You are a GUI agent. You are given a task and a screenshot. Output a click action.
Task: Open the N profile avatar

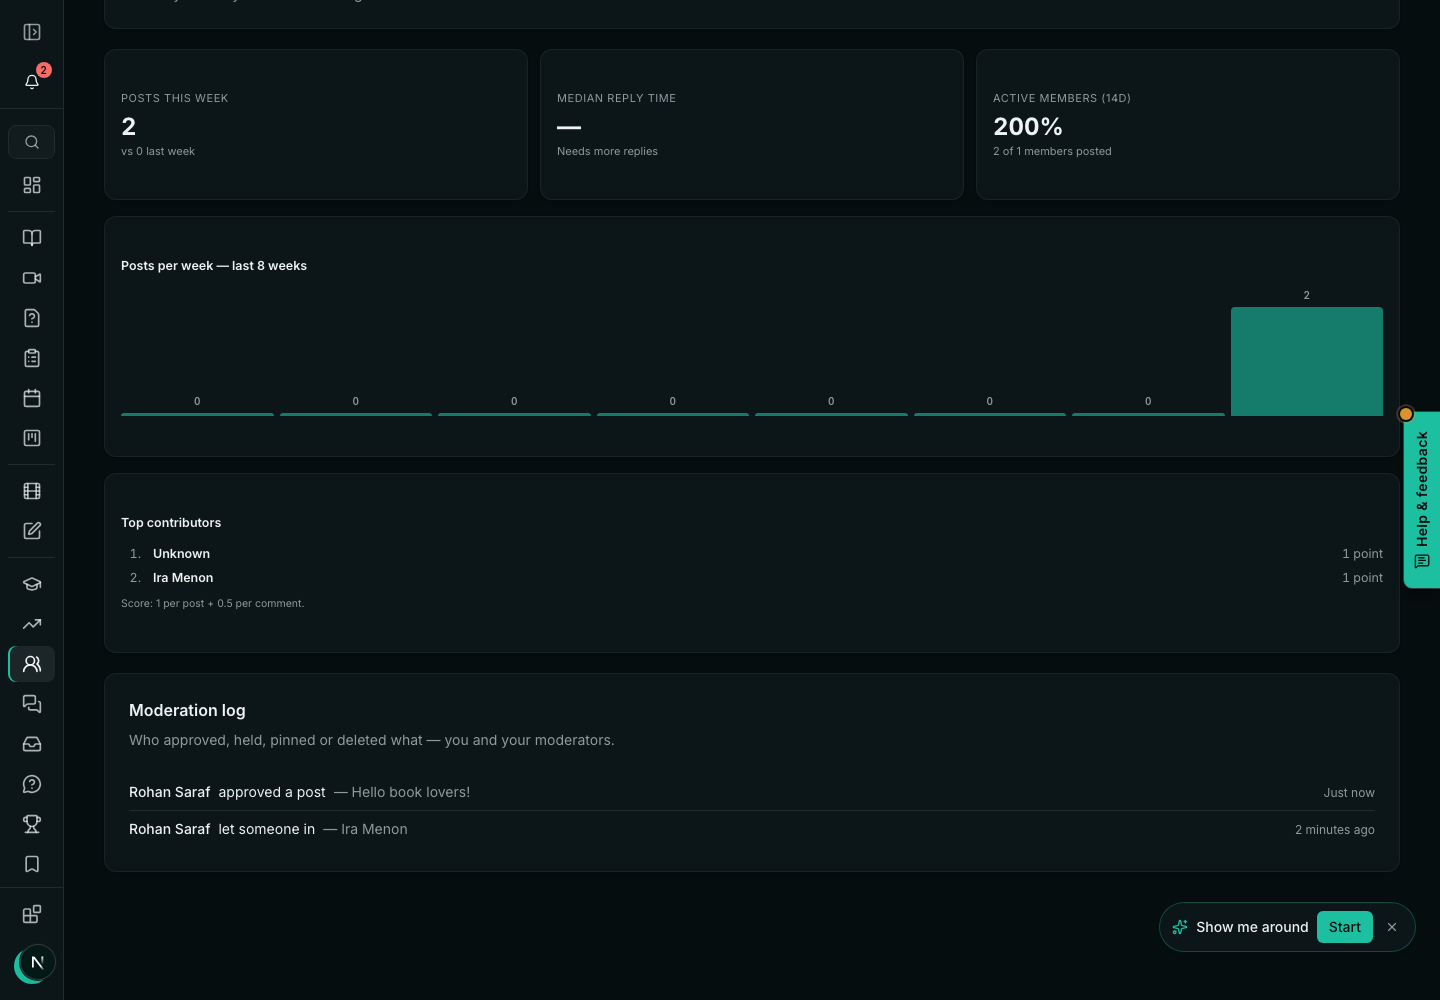[x=37, y=963]
